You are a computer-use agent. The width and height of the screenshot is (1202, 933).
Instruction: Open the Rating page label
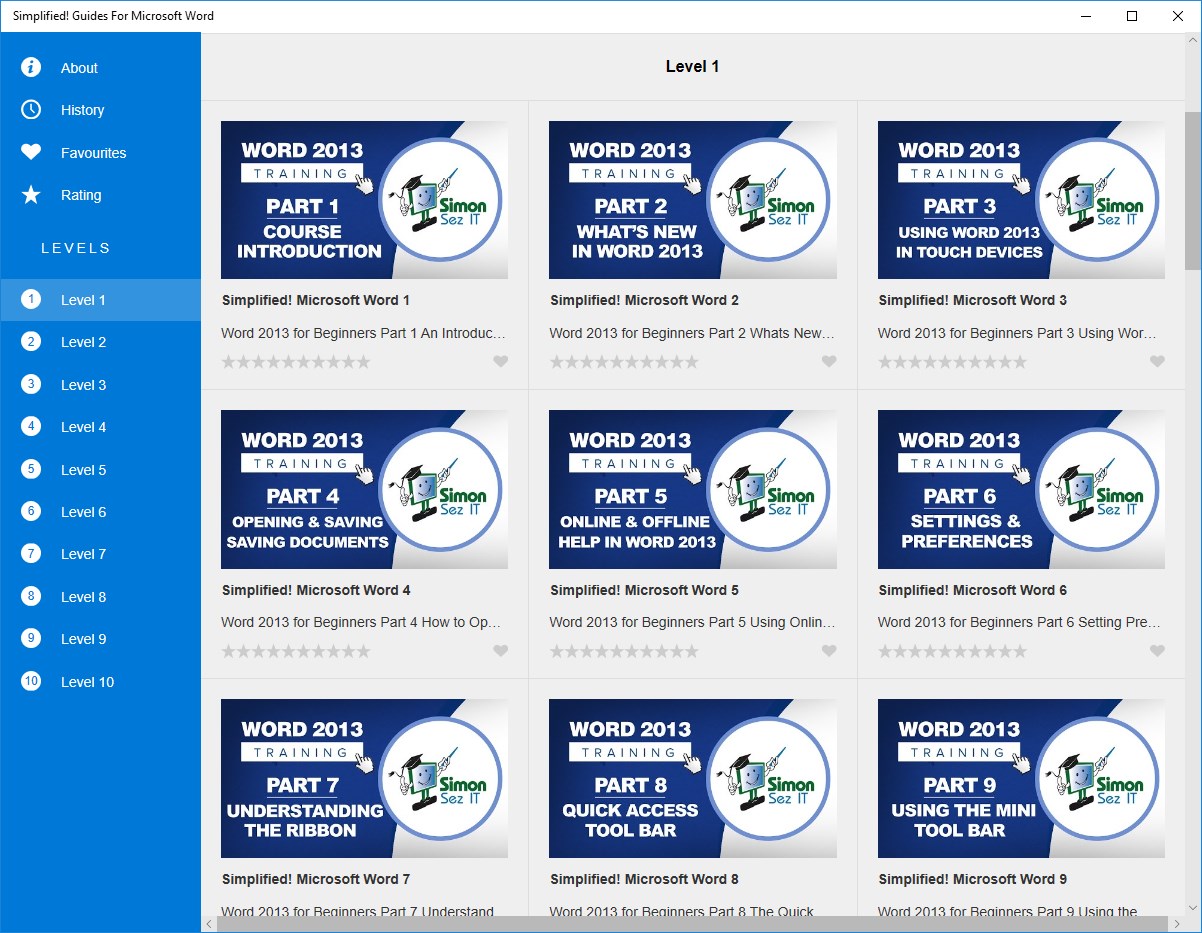pyautogui.click(x=81, y=195)
